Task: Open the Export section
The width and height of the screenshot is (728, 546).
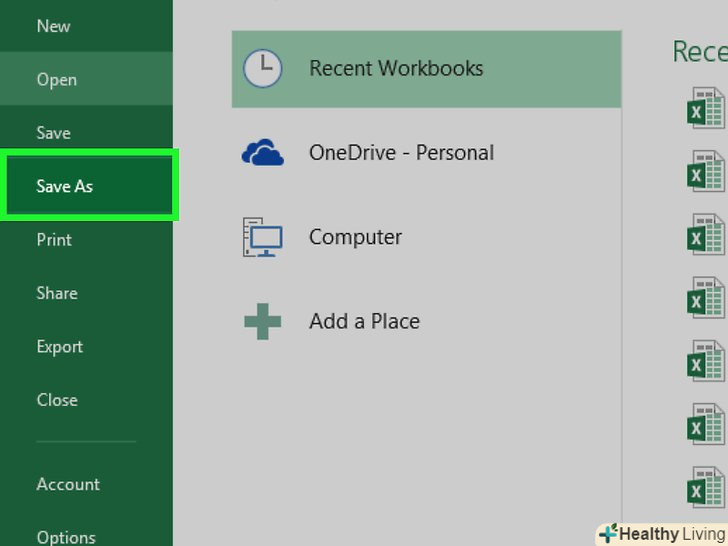Action: [59, 346]
